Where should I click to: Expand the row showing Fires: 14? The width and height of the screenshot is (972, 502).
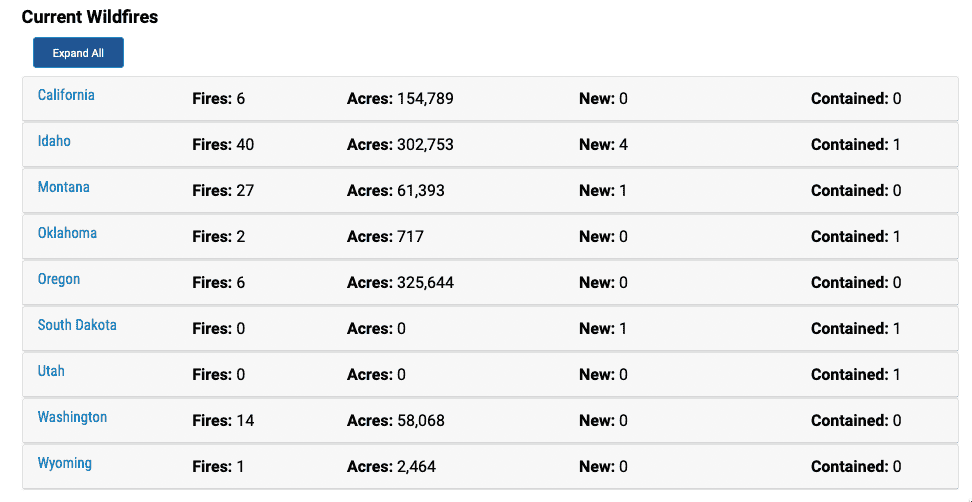point(490,420)
